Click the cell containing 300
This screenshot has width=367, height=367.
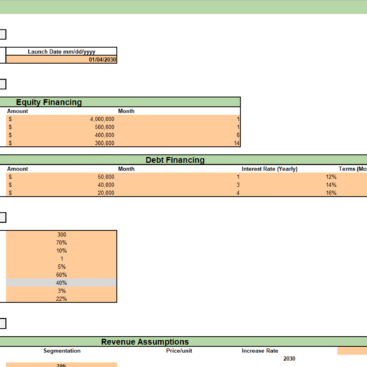click(61, 235)
